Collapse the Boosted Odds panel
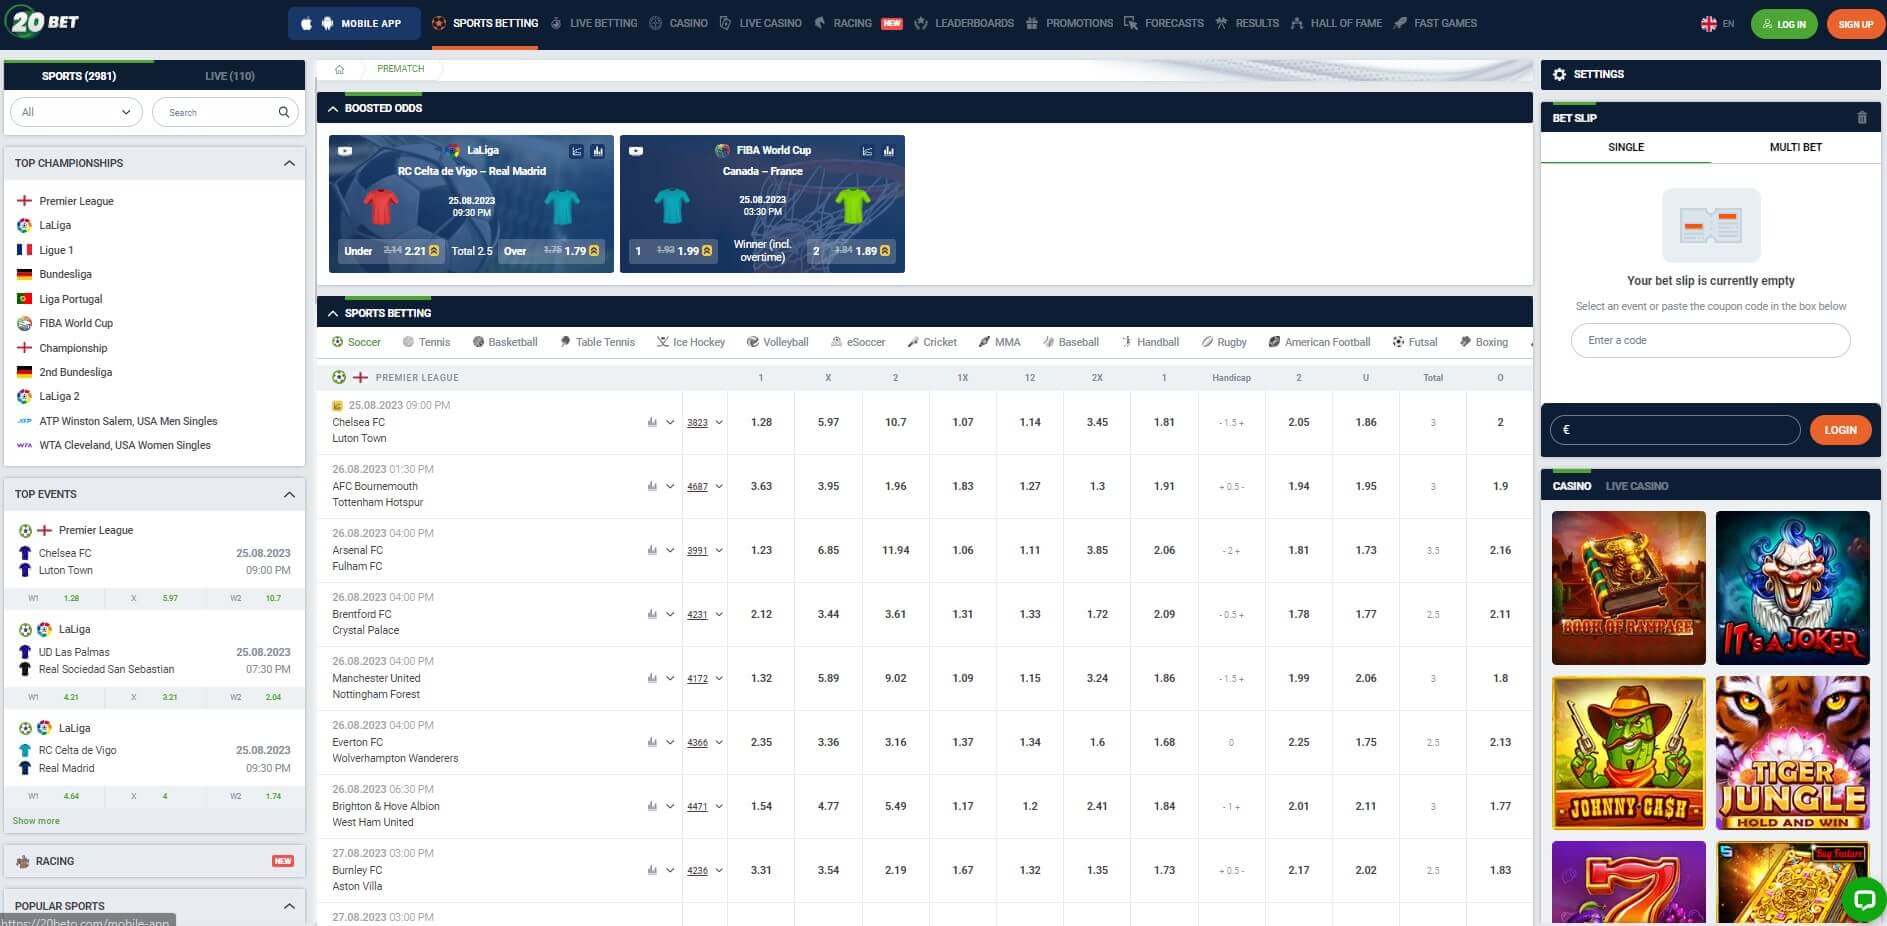1887x926 pixels. 332,108
